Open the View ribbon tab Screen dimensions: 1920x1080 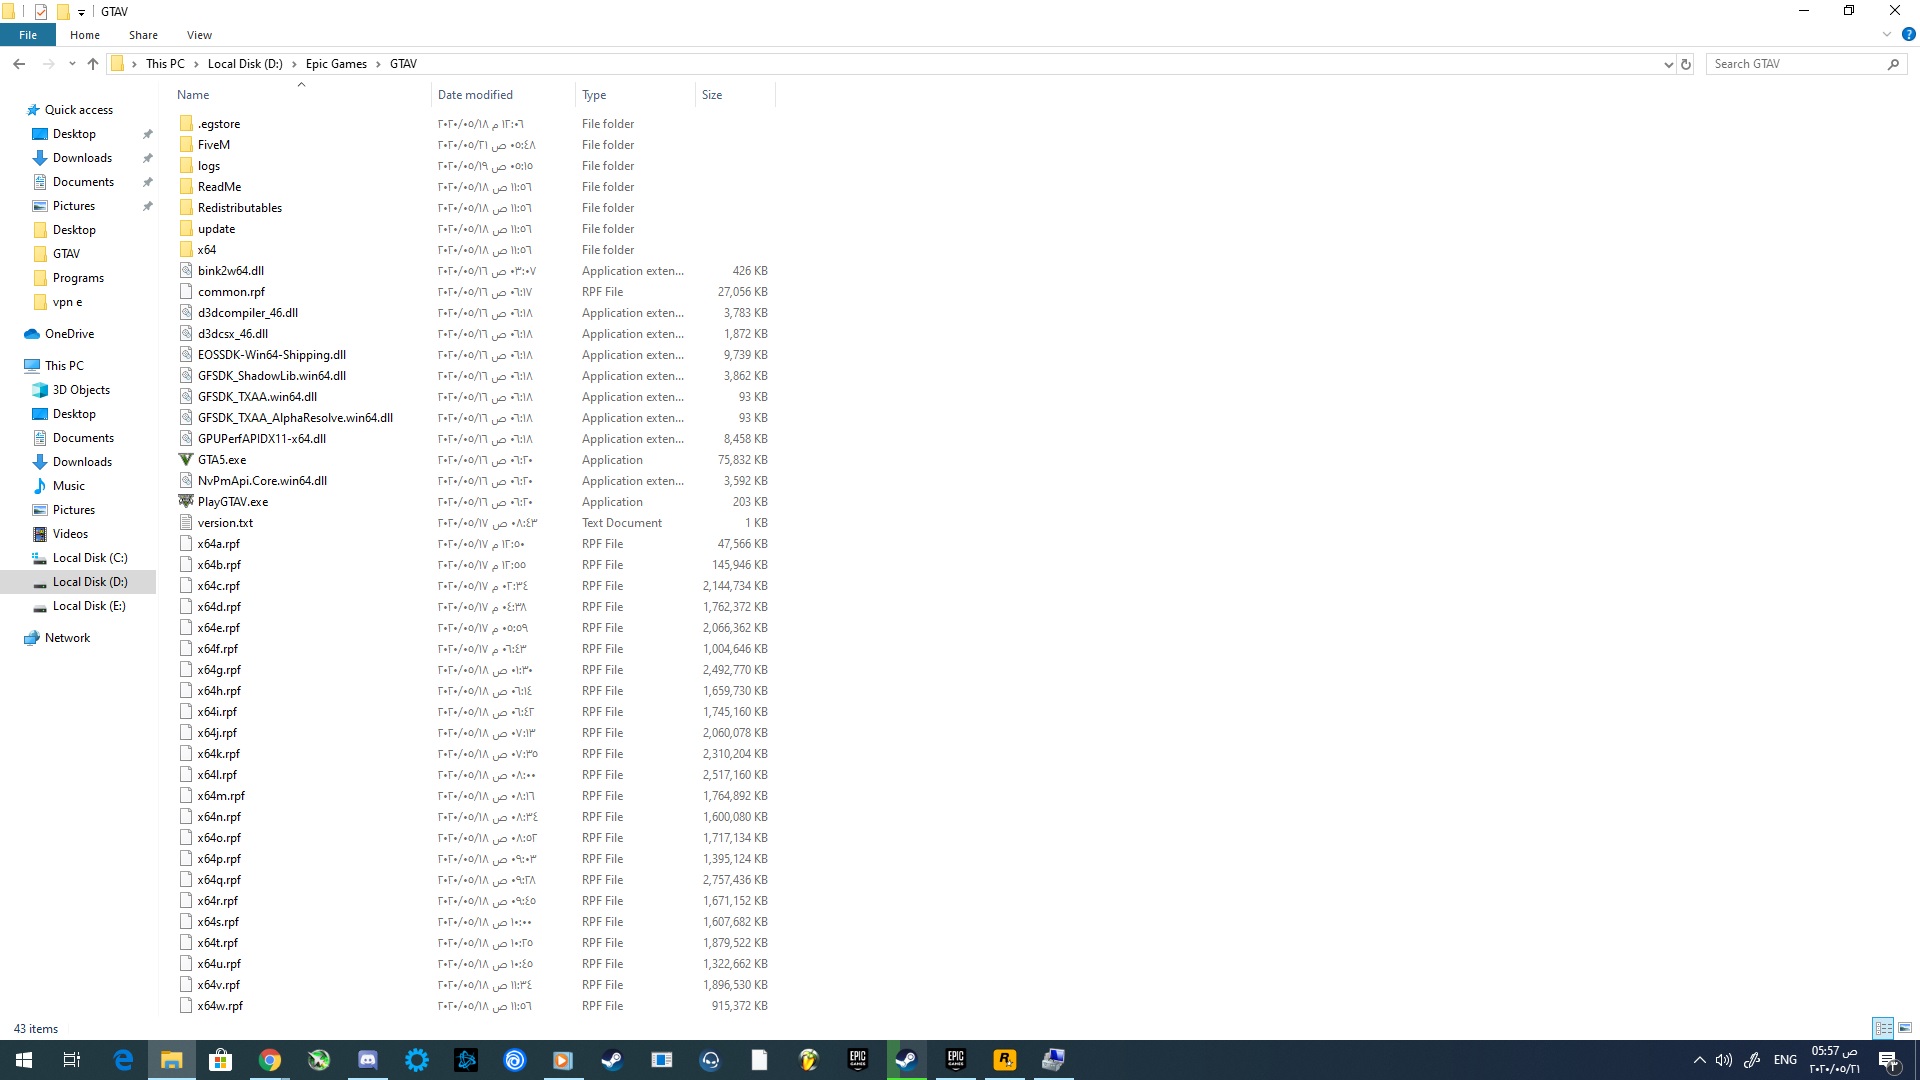[199, 35]
